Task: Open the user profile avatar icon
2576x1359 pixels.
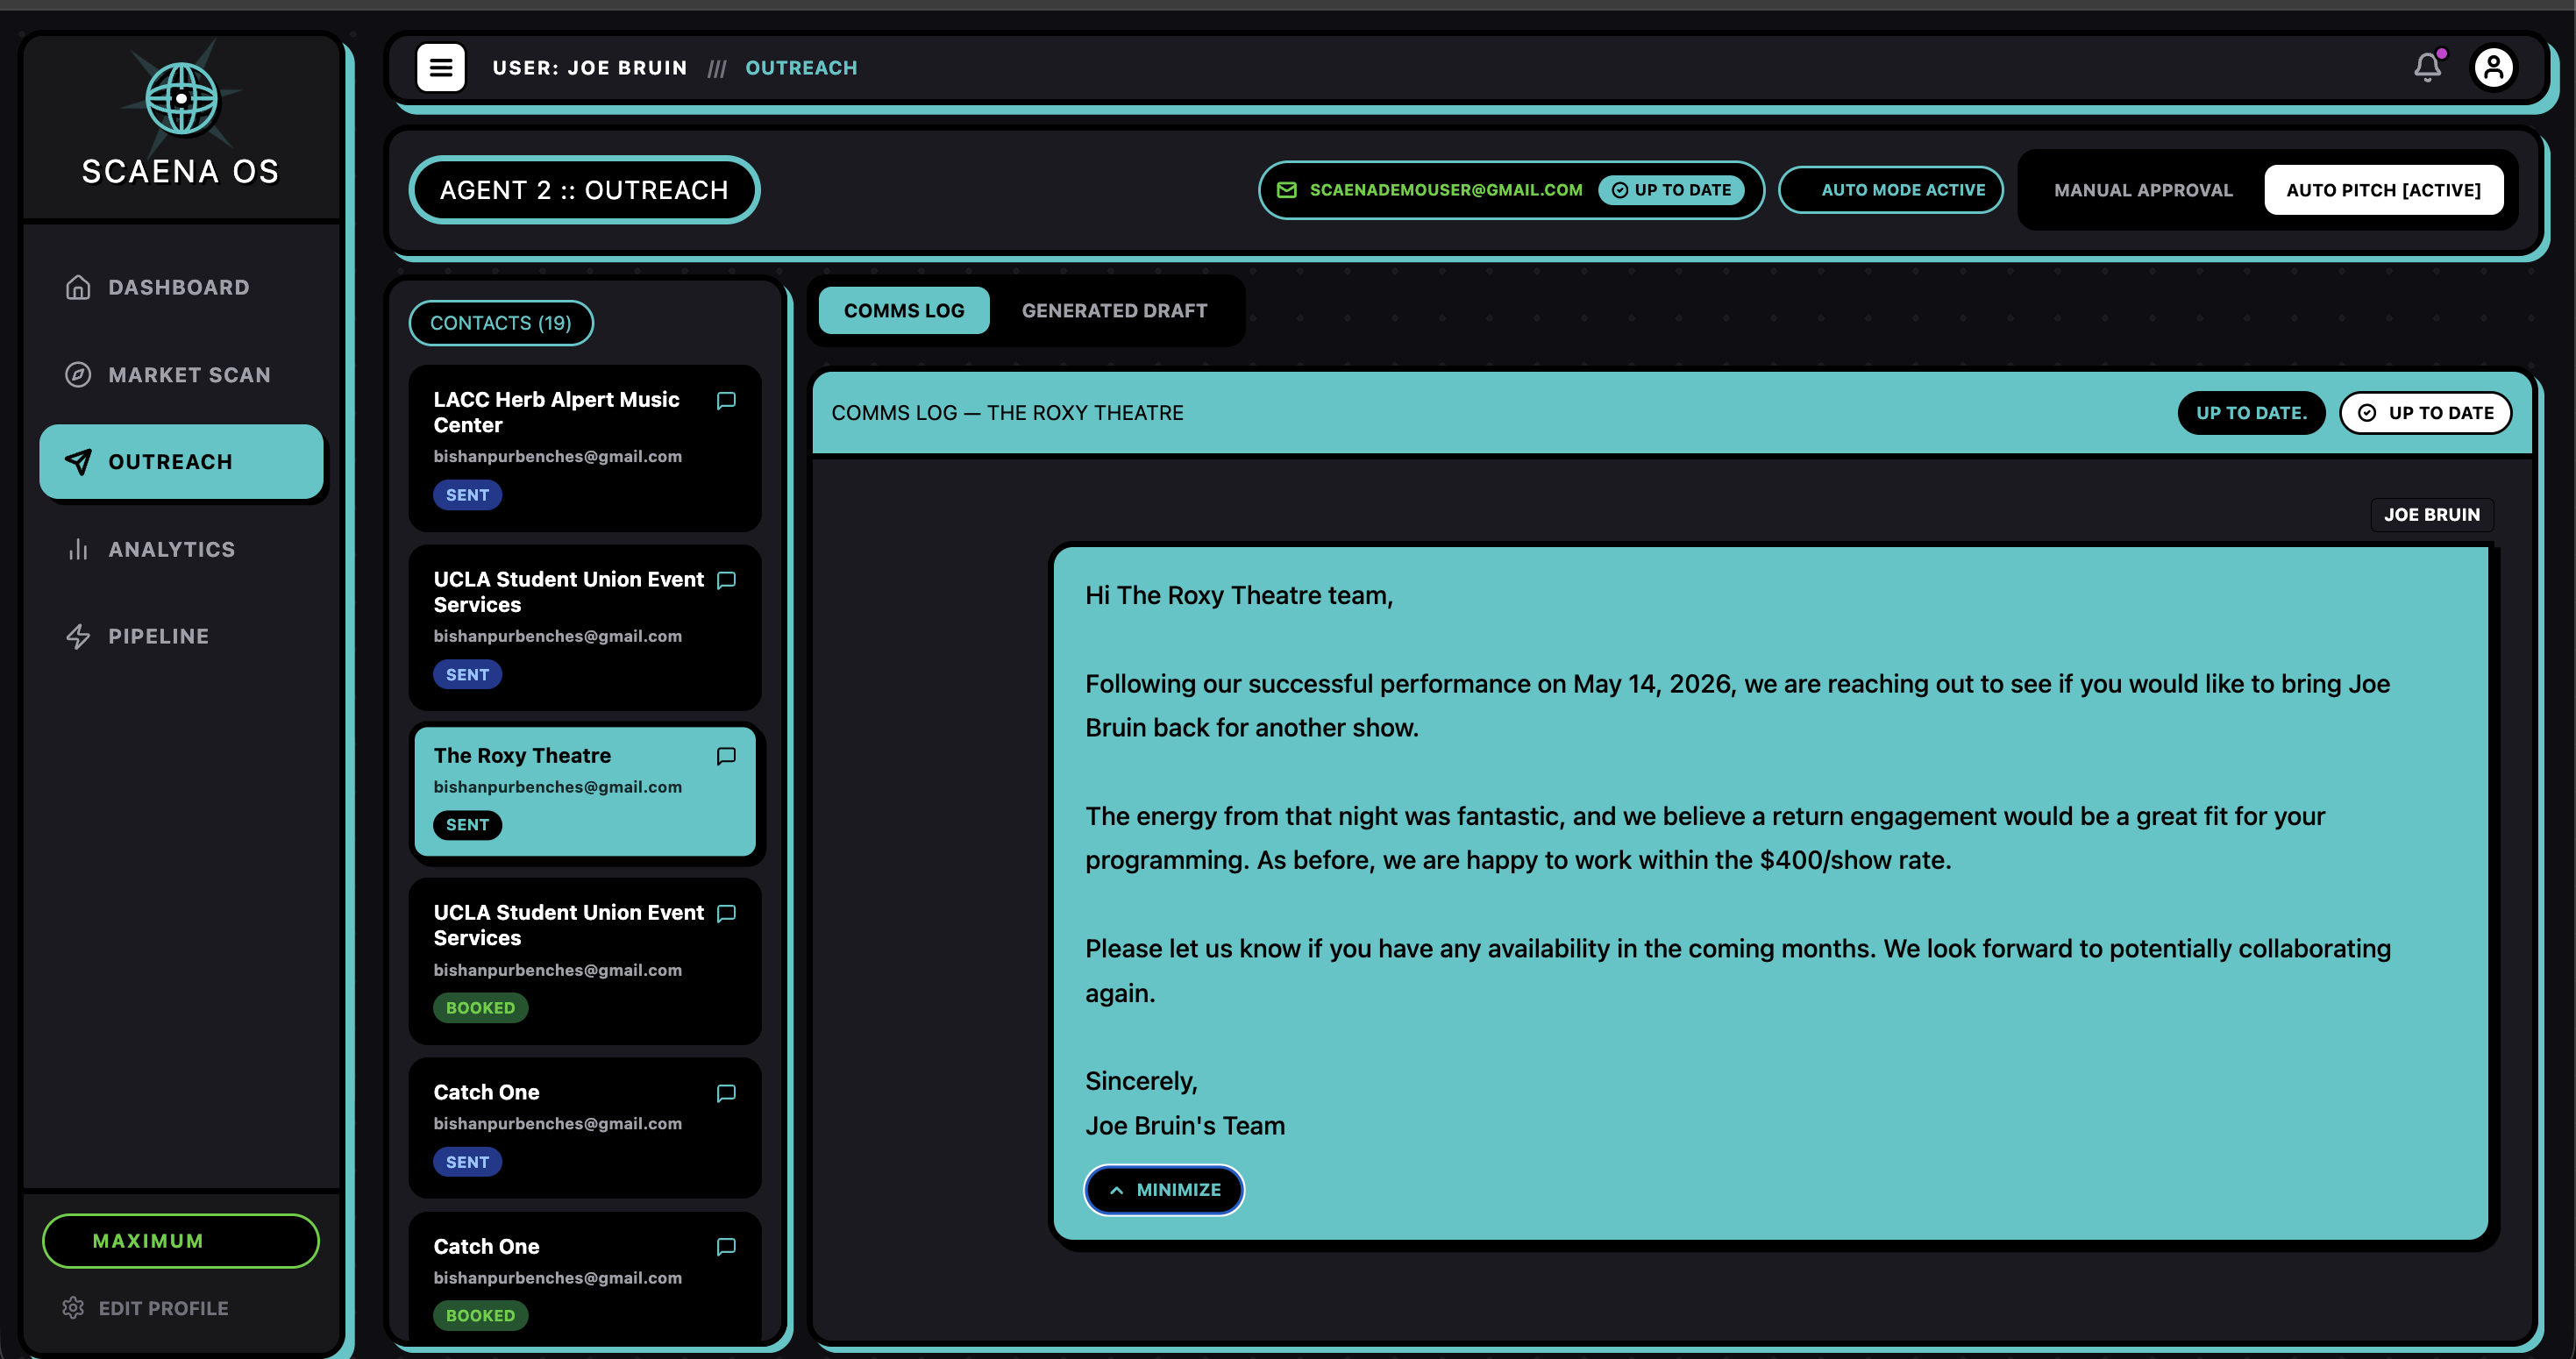Action: point(2493,67)
